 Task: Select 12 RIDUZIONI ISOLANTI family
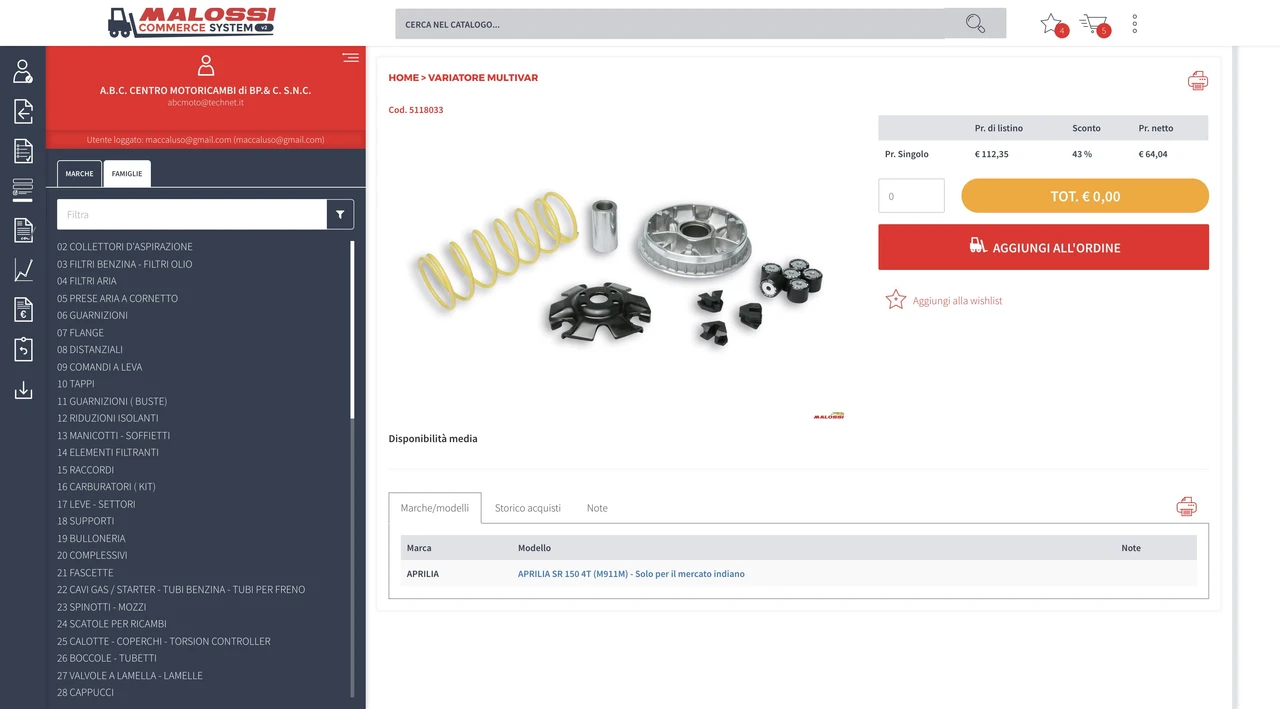click(x=108, y=418)
